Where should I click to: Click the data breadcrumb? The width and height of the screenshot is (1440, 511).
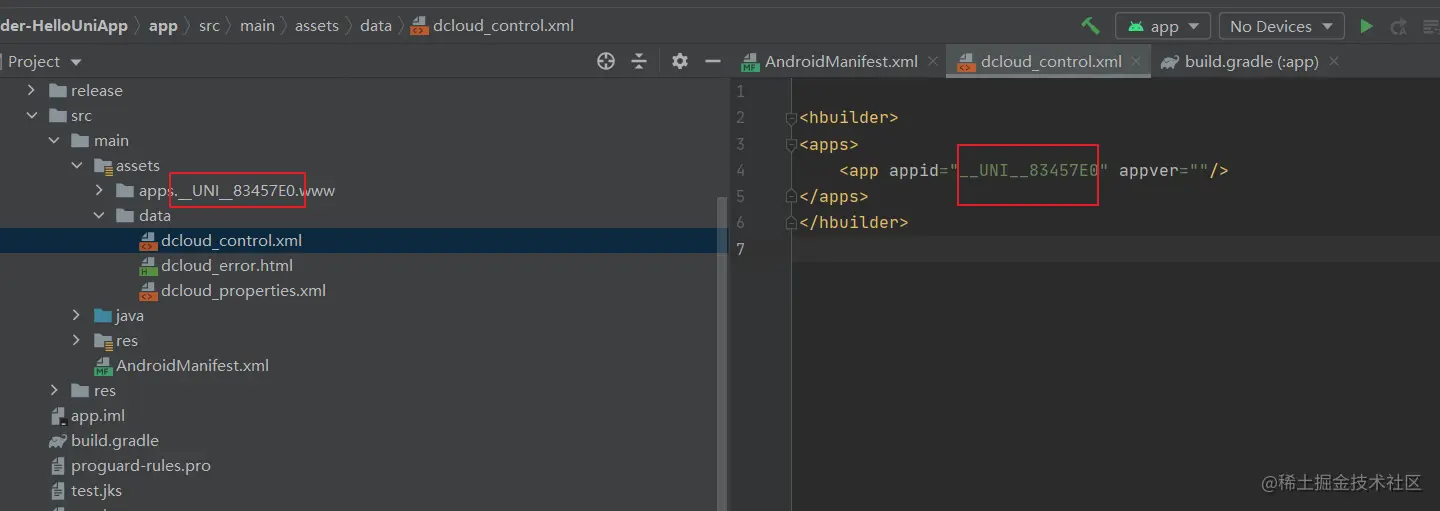(376, 26)
